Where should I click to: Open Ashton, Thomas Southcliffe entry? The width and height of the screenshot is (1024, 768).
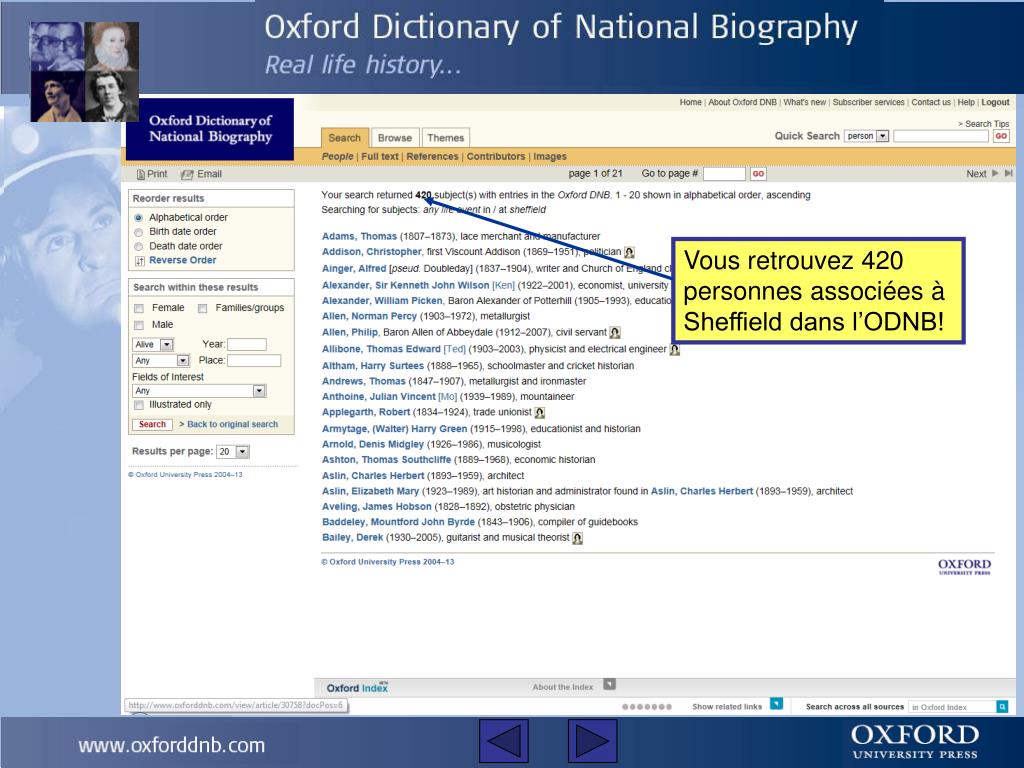click(387, 460)
